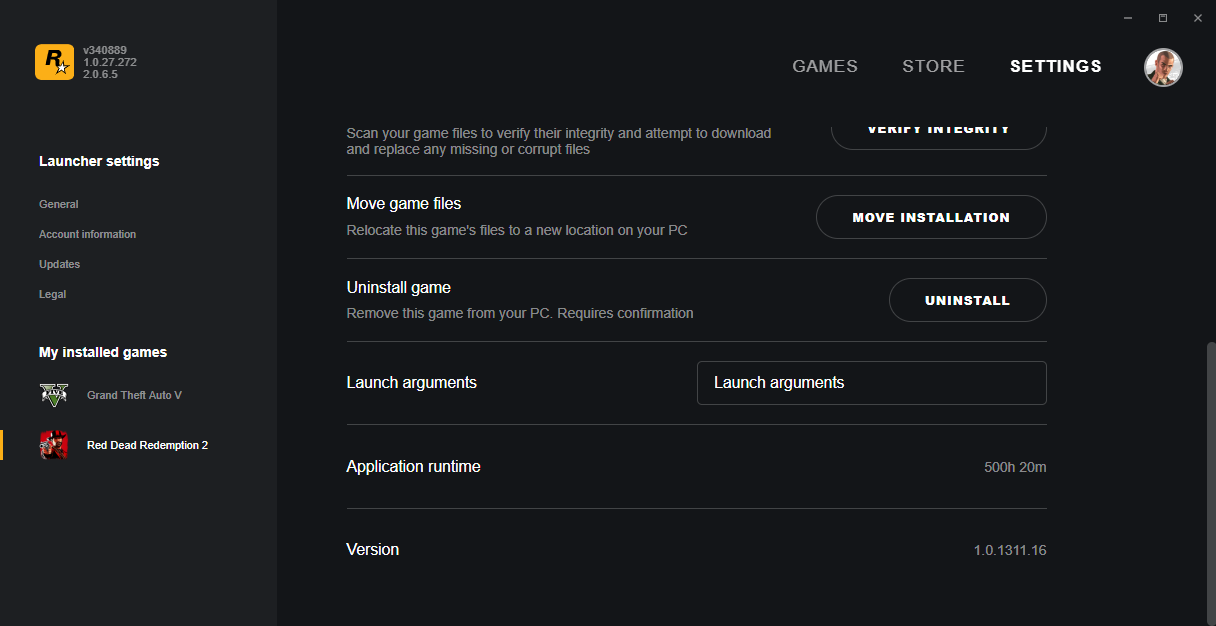The width and height of the screenshot is (1216, 626).
Task: Click the Rockstar Games logo icon
Action: [x=54, y=62]
